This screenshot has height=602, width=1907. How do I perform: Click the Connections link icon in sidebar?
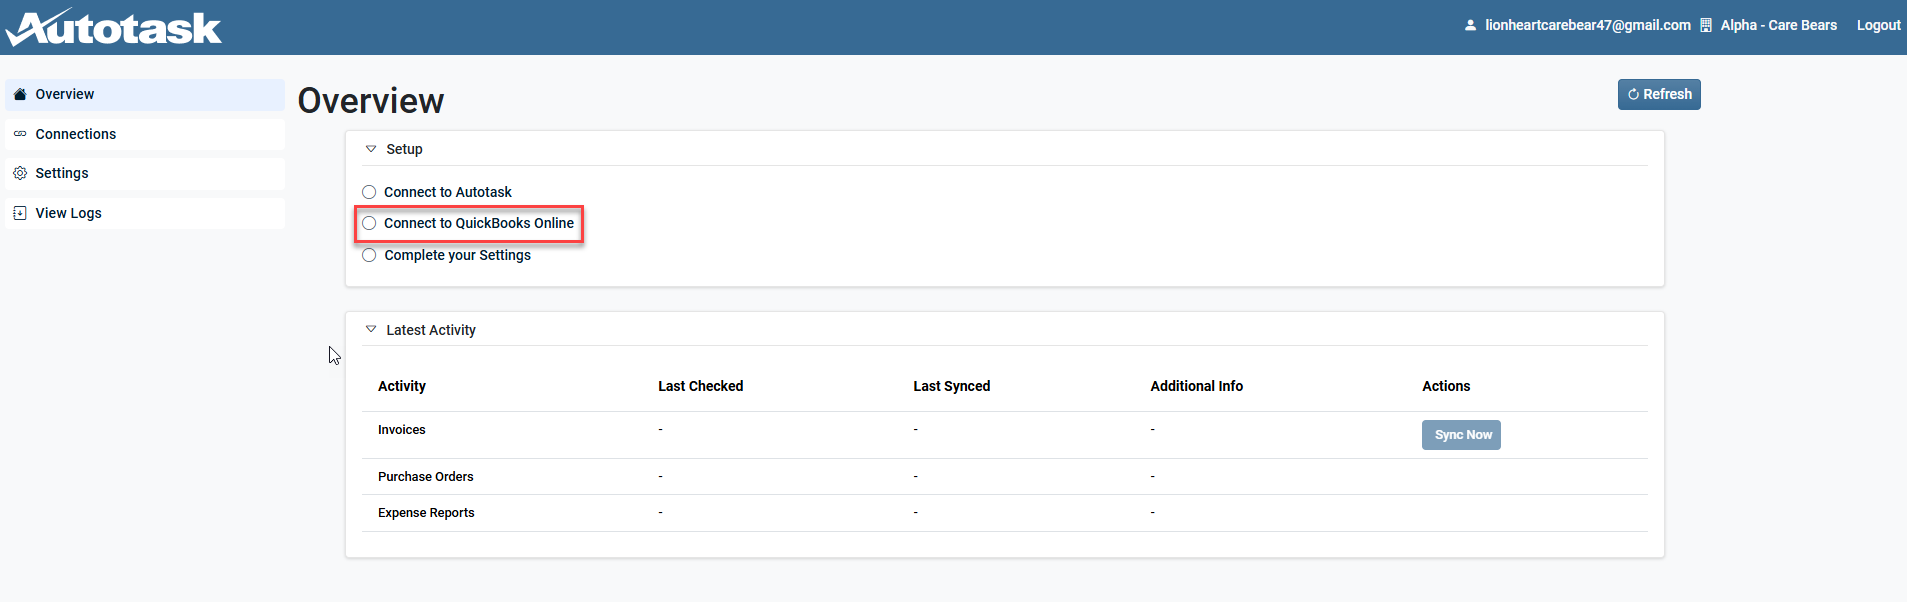[20, 134]
